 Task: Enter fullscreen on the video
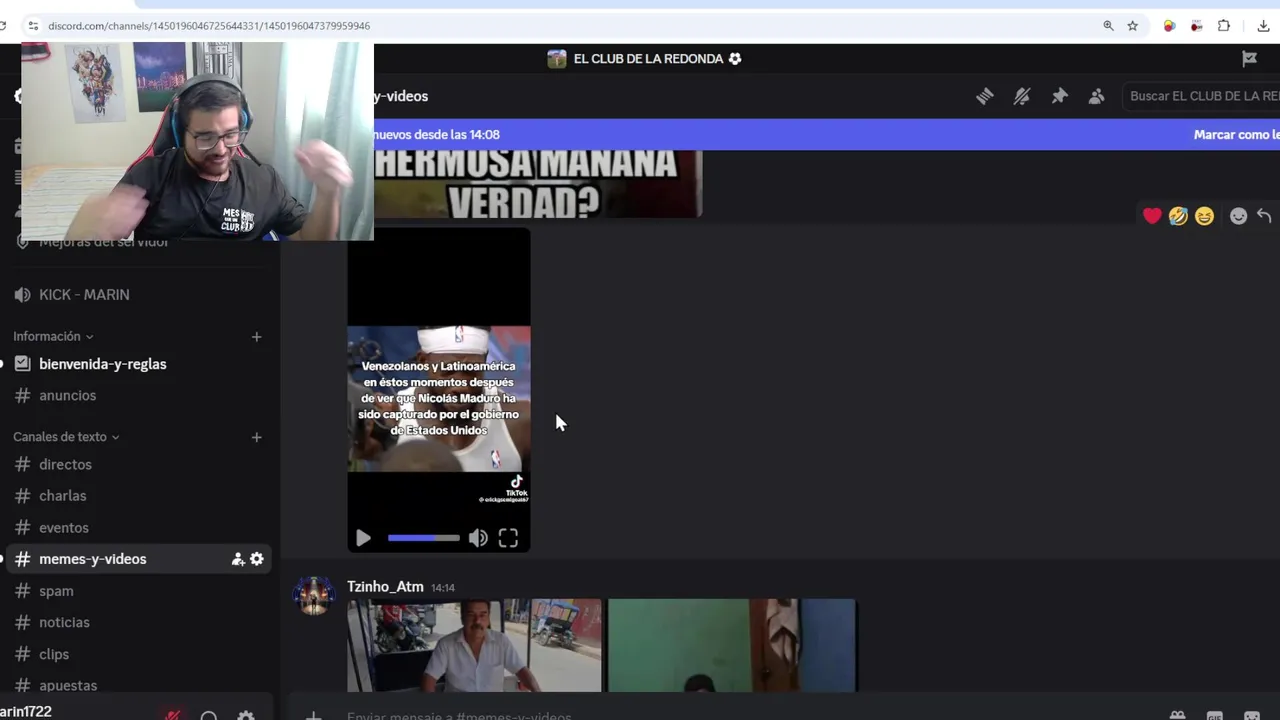point(508,538)
